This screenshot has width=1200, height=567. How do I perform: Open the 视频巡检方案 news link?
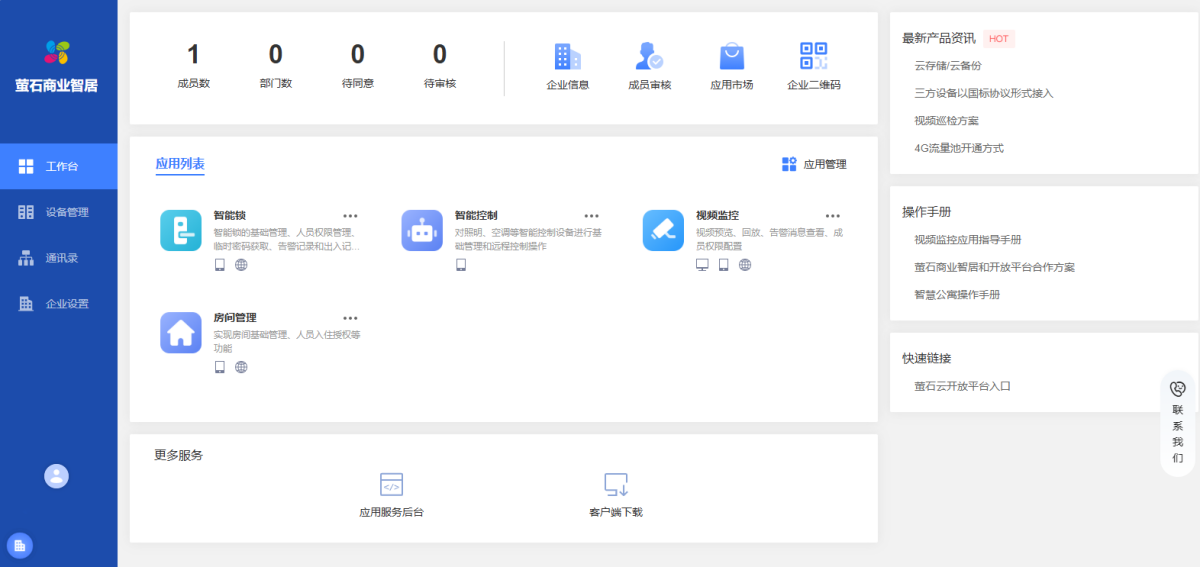[946, 120]
